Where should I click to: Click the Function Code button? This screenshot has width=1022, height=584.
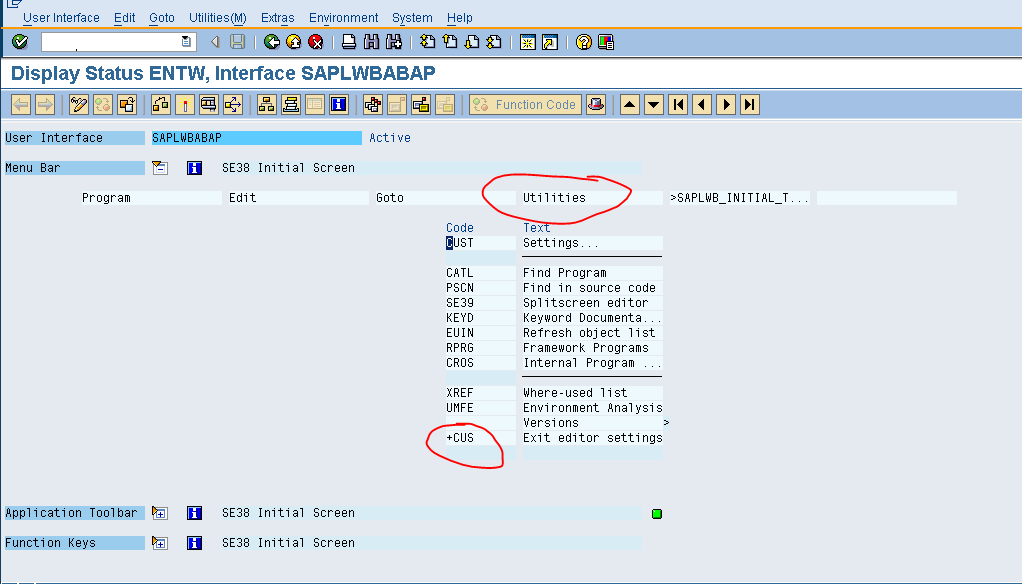point(524,104)
